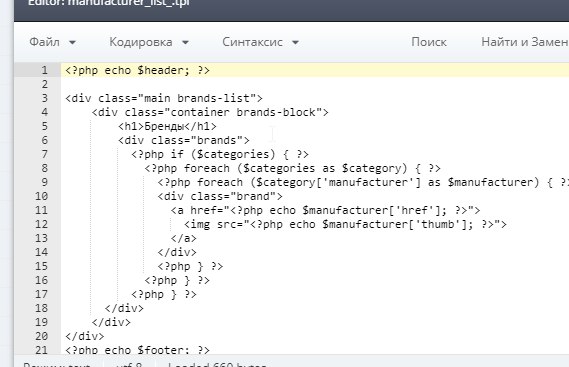The image size is (569, 367).
Task: Expand the Синтаксис dropdown menu
Action: pyautogui.click(x=261, y=42)
